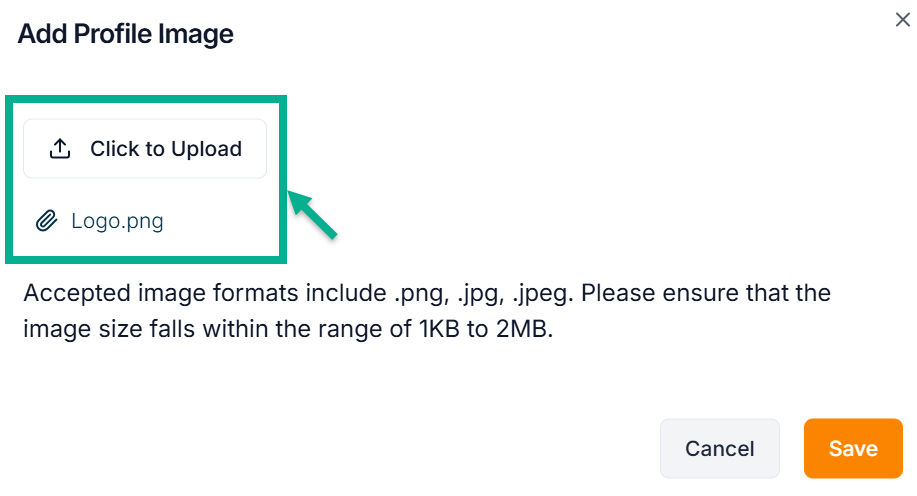Click the accepted image formats text
Viewport: 917px width, 496px height.
pos(427,294)
